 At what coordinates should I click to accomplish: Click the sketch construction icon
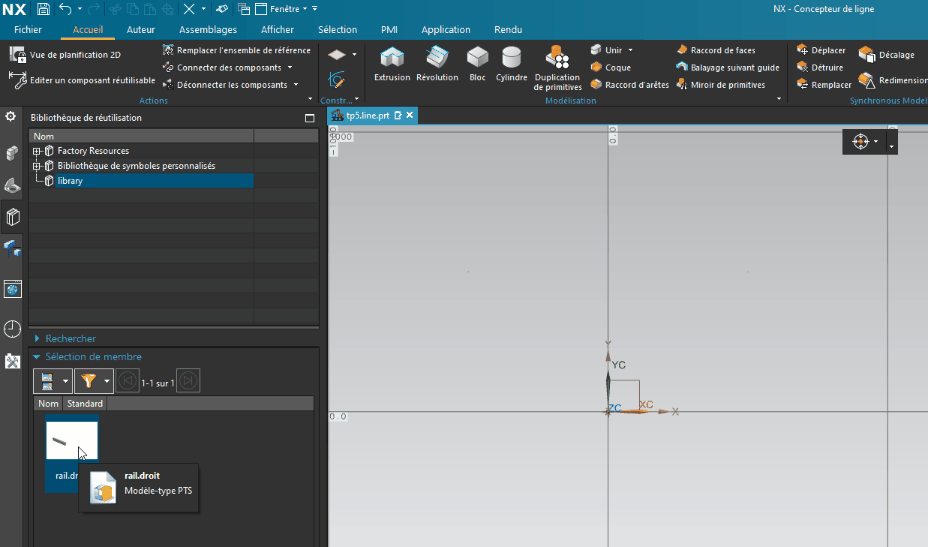(337, 79)
